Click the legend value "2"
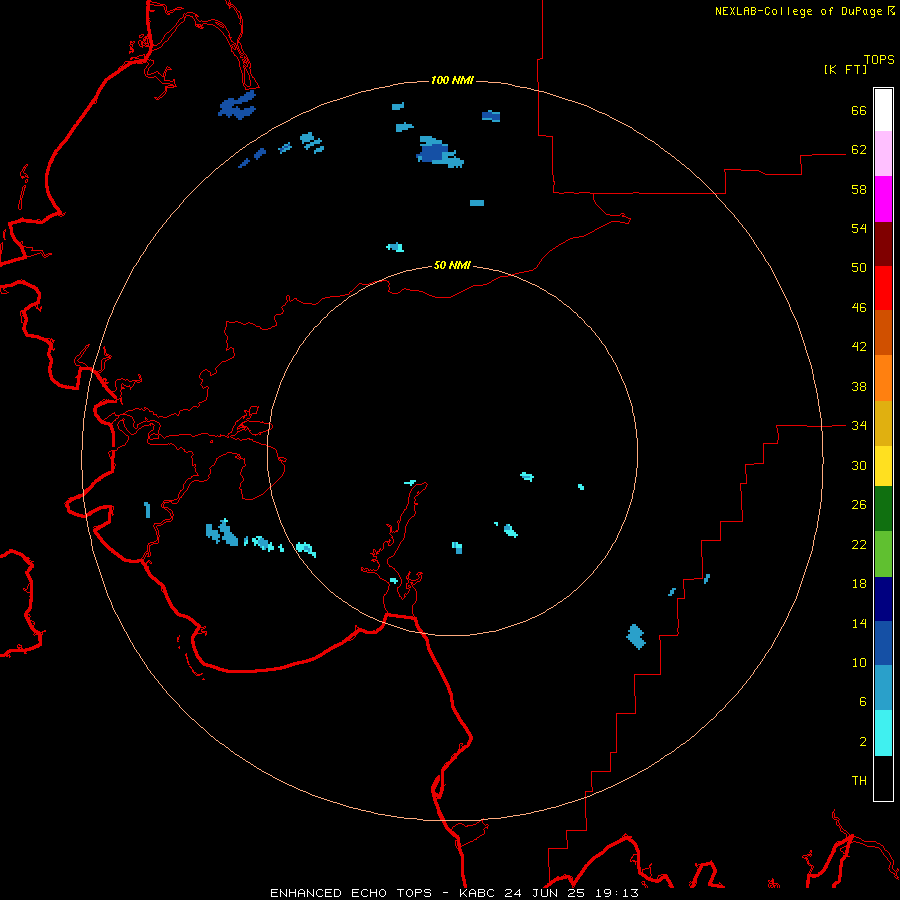Screen dimensions: 900x900 point(863,742)
